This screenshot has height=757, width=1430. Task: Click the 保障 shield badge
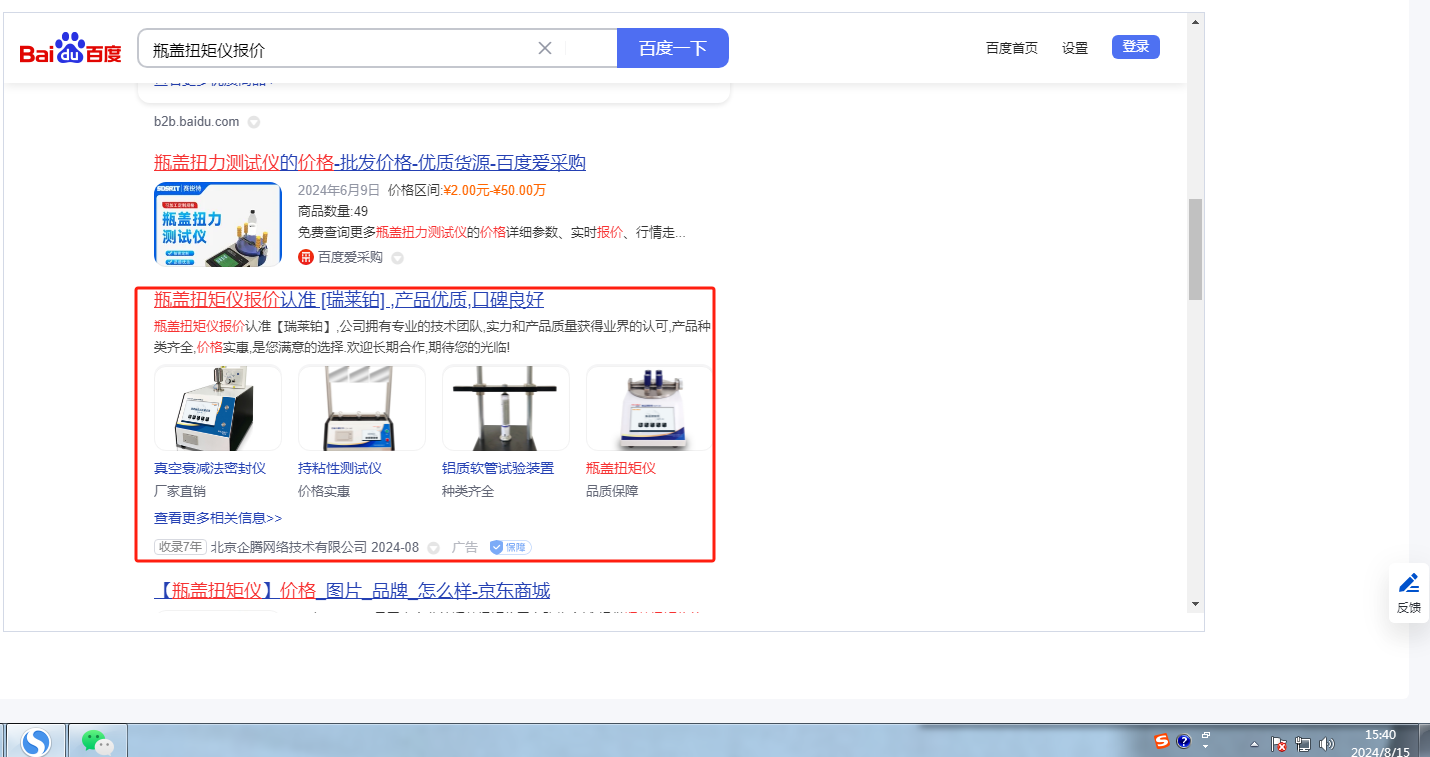coord(510,547)
